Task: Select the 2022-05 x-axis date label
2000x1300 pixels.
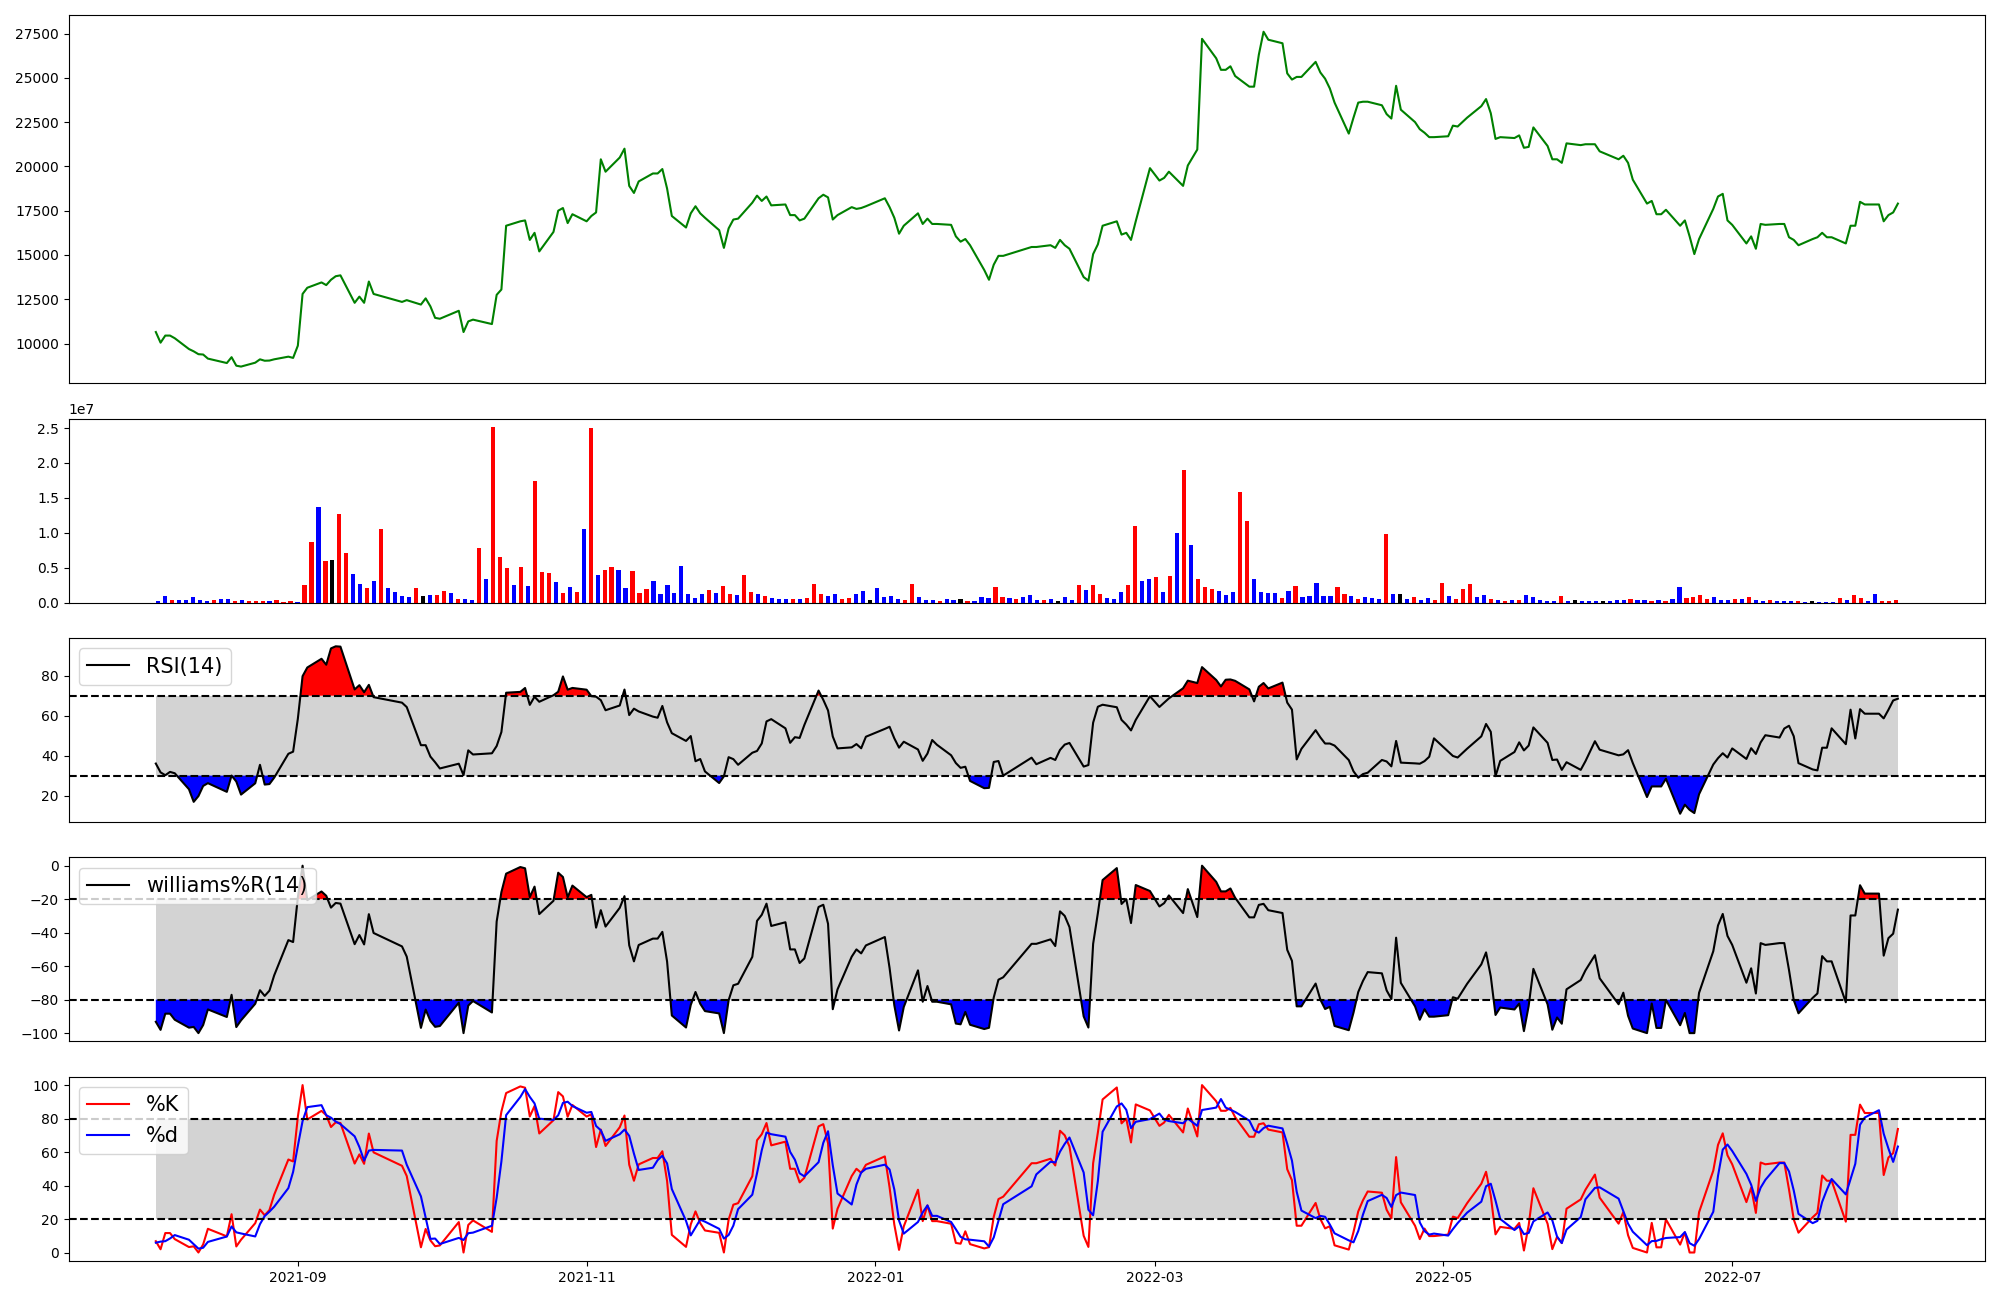Action: [1444, 1277]
